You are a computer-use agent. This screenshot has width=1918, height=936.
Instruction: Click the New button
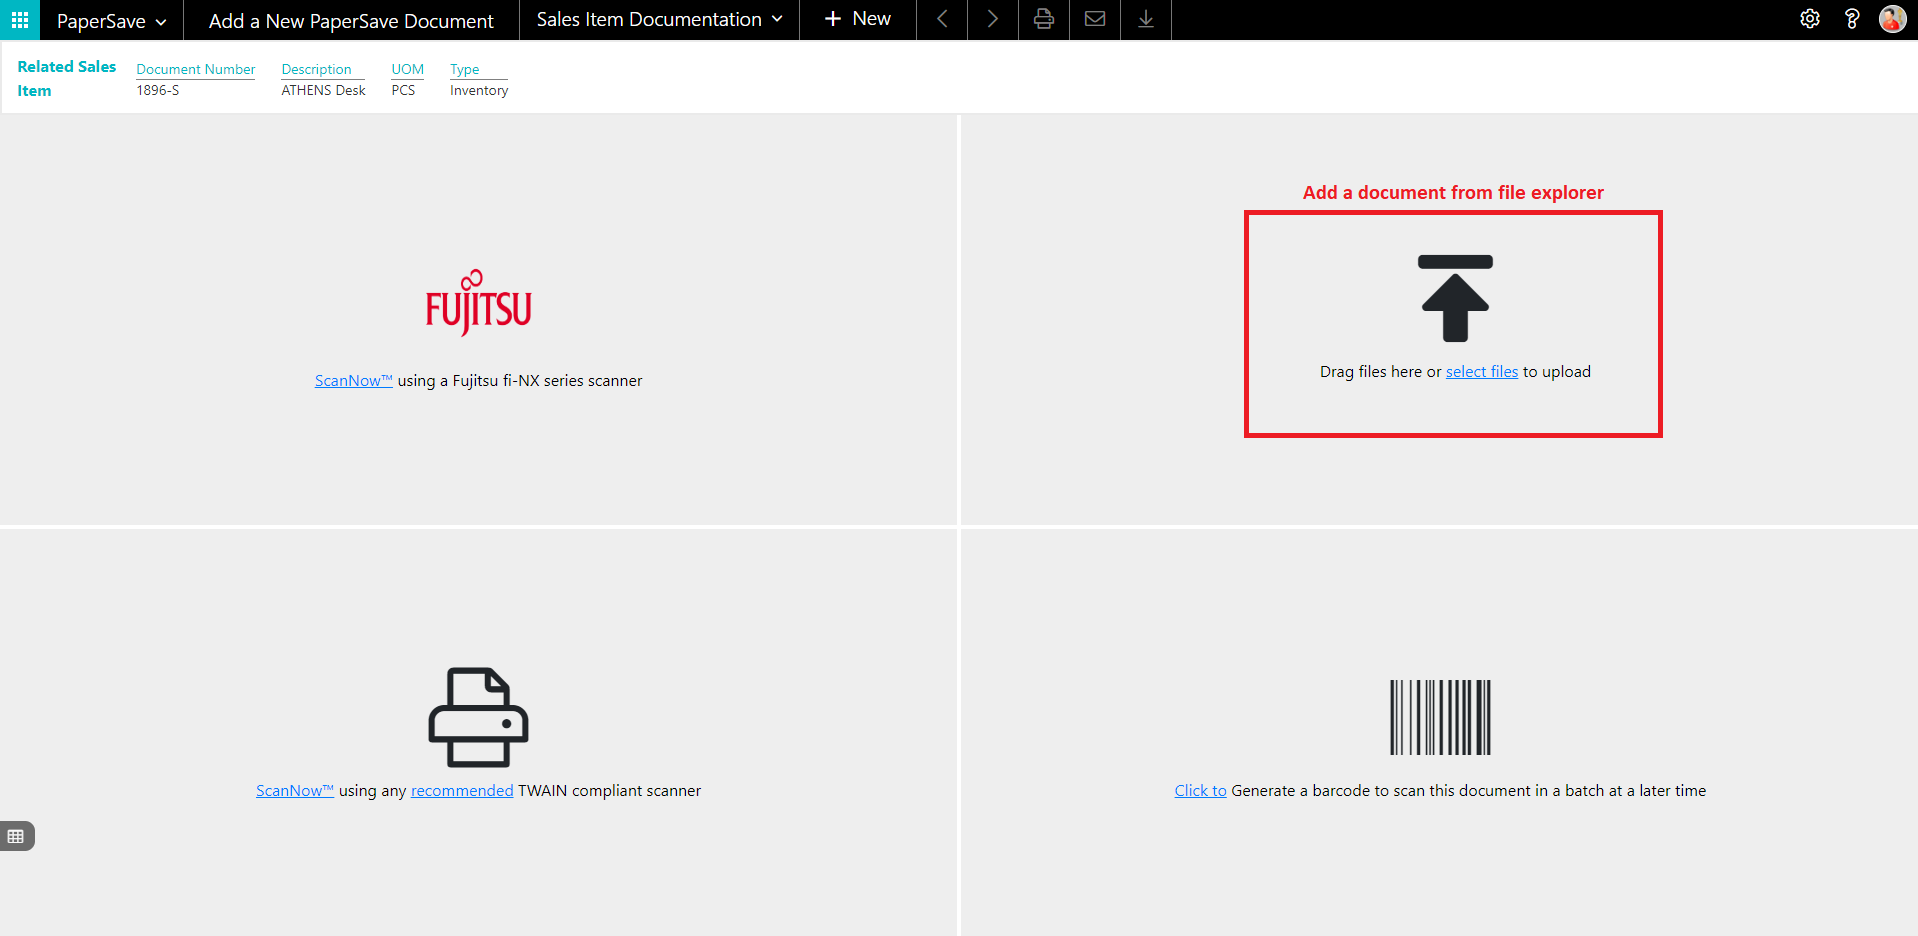[857, 19]
